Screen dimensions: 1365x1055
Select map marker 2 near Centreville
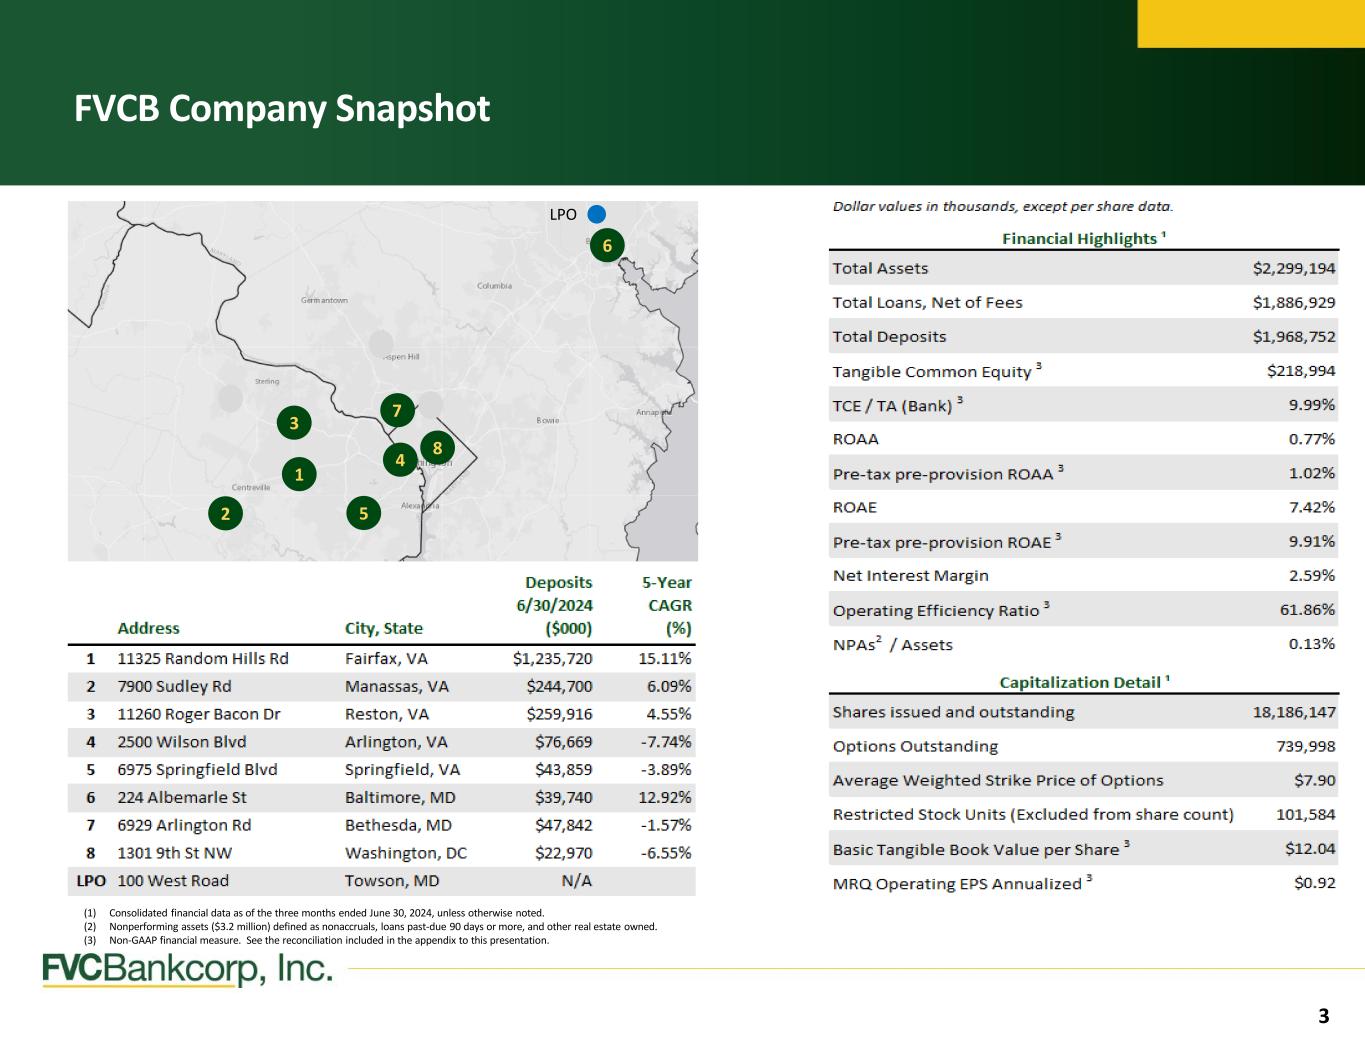225,513
